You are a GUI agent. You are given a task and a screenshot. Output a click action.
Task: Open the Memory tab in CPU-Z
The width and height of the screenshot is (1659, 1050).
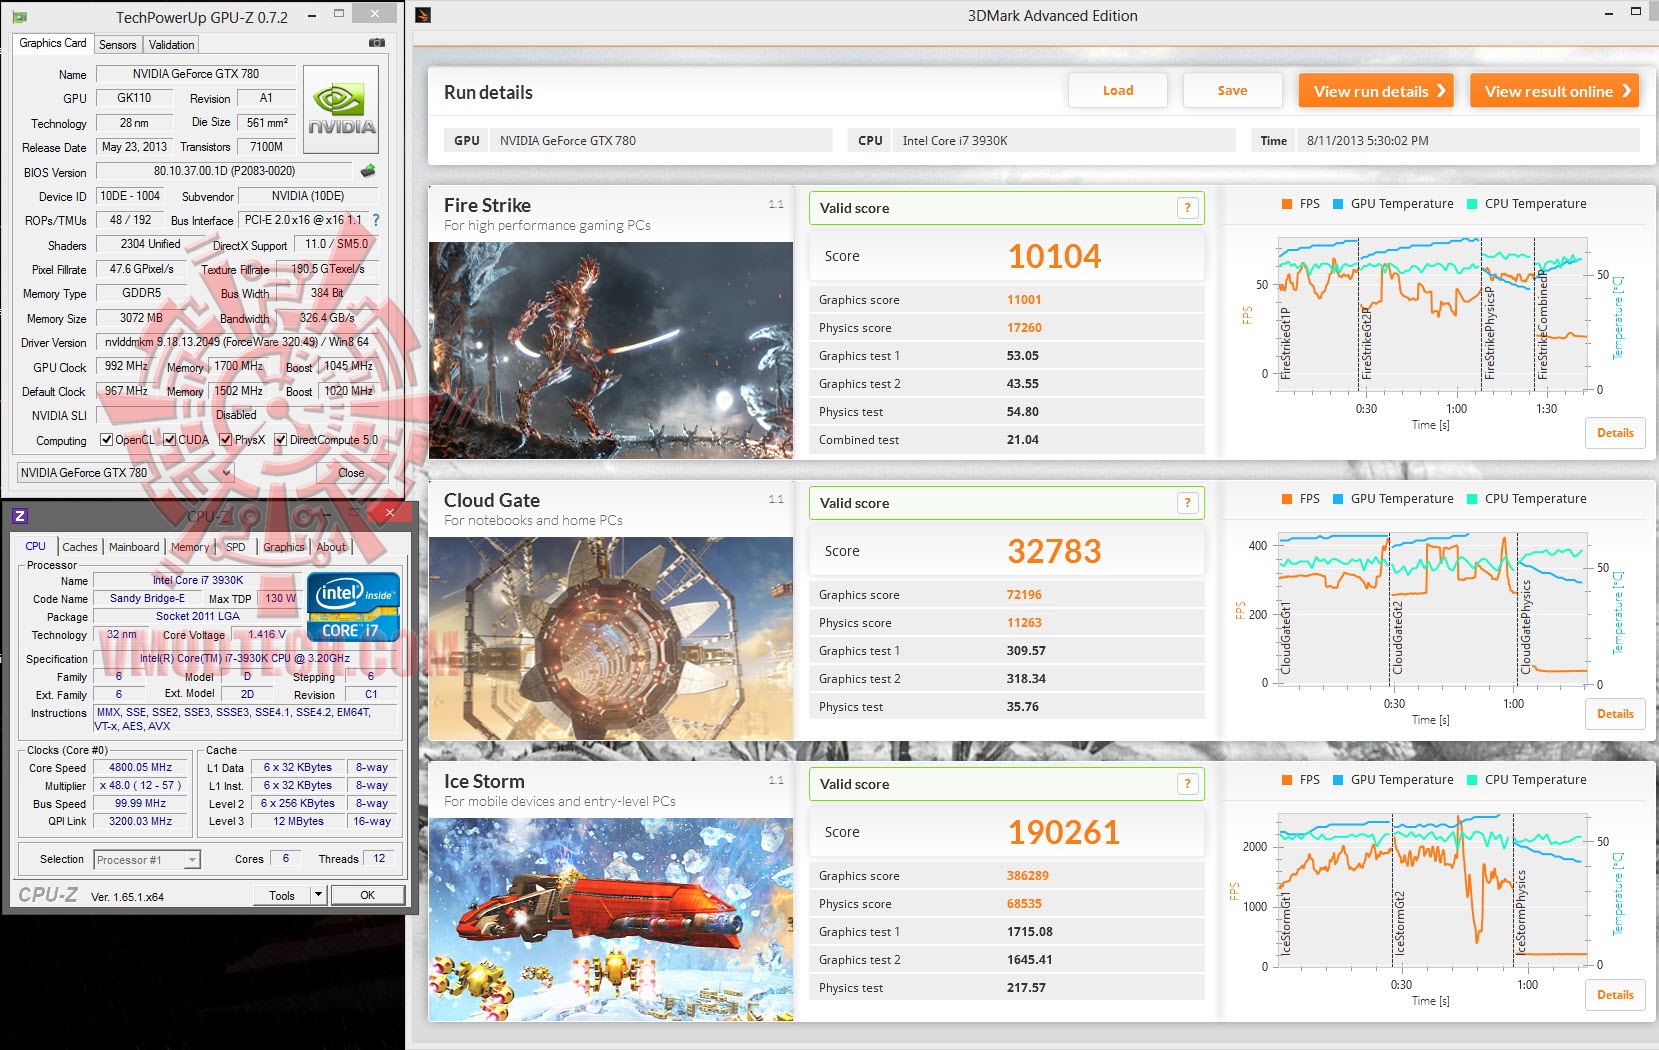tap(190, 547)
